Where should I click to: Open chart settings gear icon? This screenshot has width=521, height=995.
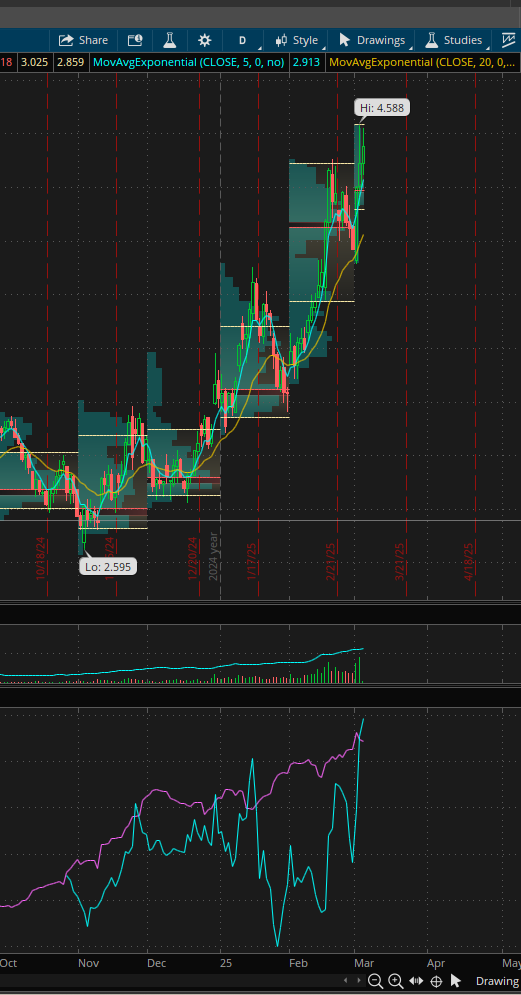click(204, 40)
